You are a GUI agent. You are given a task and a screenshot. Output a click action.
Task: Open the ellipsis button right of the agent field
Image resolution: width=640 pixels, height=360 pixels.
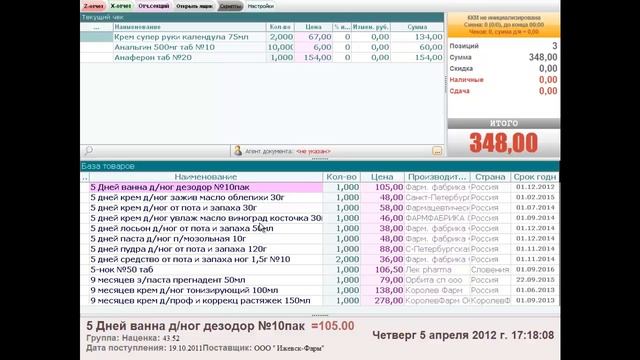pyautogui.click(x=437, y=151)
